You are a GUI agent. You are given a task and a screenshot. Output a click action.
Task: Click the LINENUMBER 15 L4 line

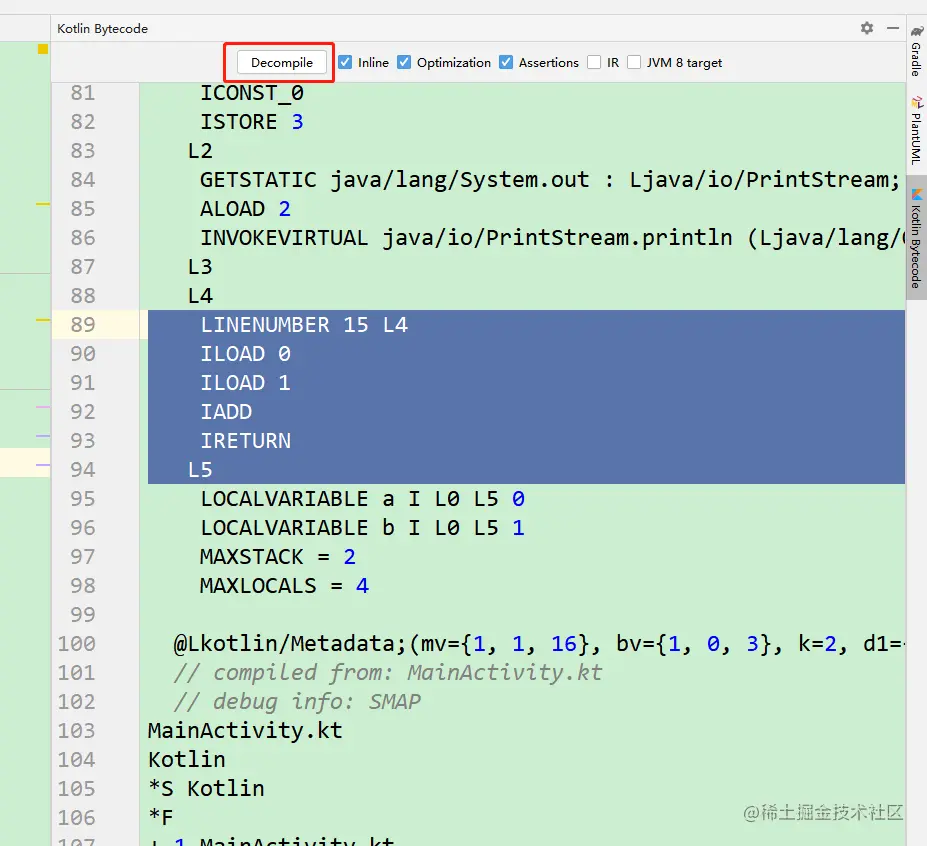click(304, 325)
